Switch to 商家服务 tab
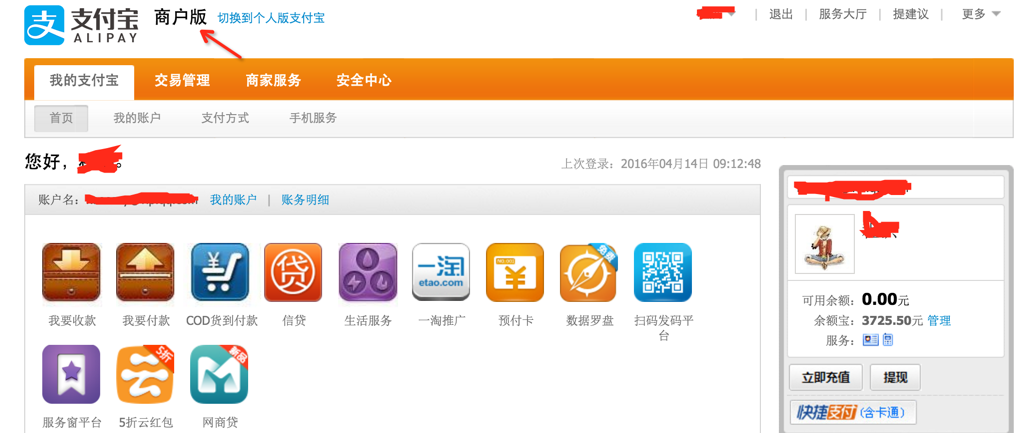This screenshot has height=433, width=1027. click(273, 81)
